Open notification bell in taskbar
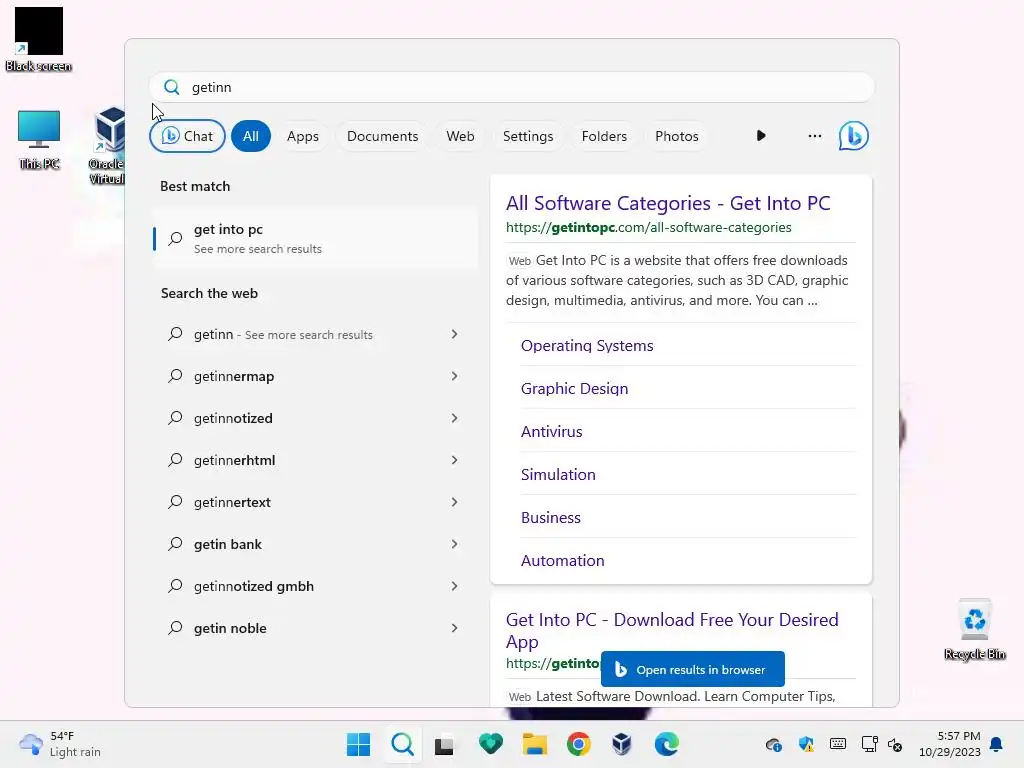 [x=996, y=744]
